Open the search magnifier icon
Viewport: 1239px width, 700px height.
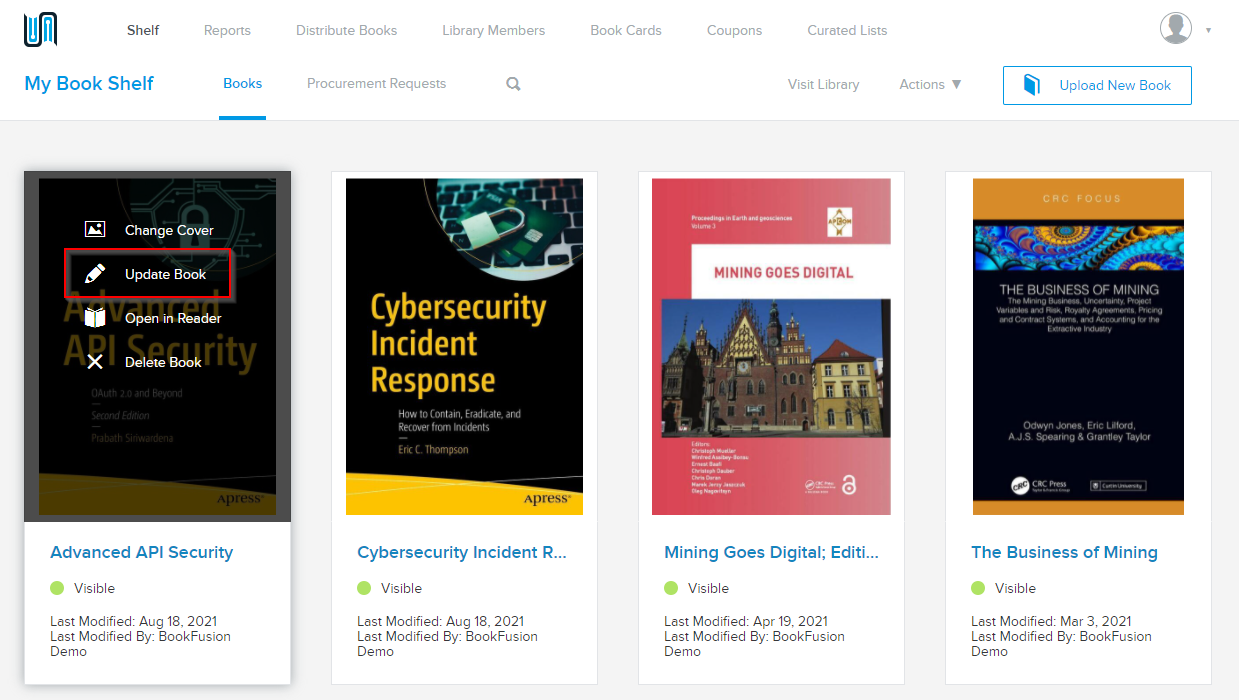pos(513,84)
